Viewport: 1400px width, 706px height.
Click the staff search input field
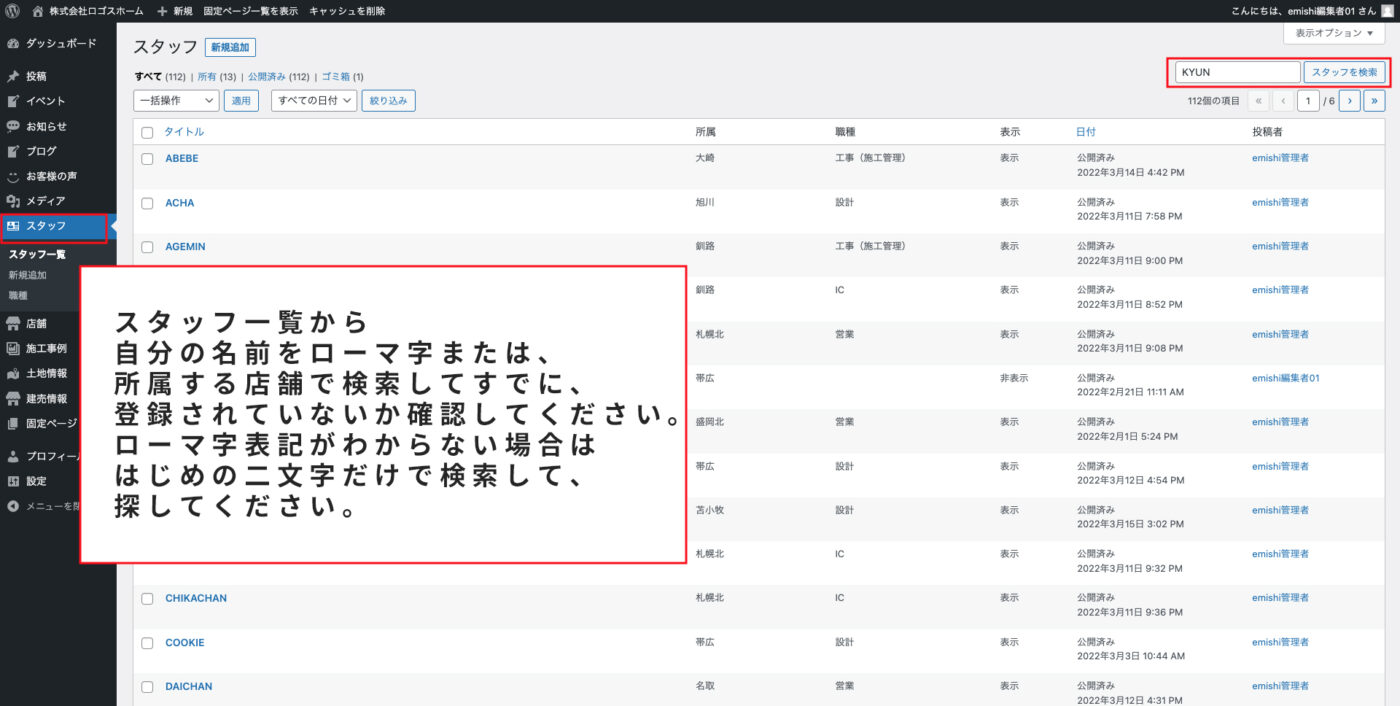tap(1237, 73)
